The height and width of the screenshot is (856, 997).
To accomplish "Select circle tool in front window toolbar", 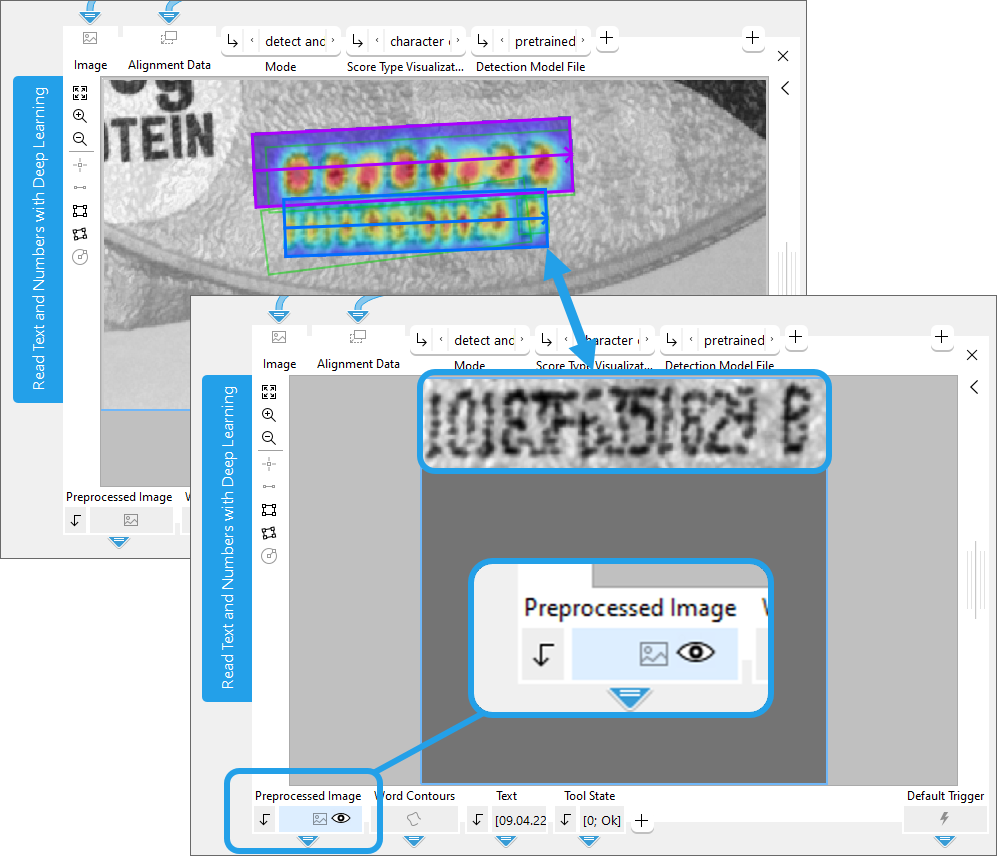I will click(x=269, y=556).
